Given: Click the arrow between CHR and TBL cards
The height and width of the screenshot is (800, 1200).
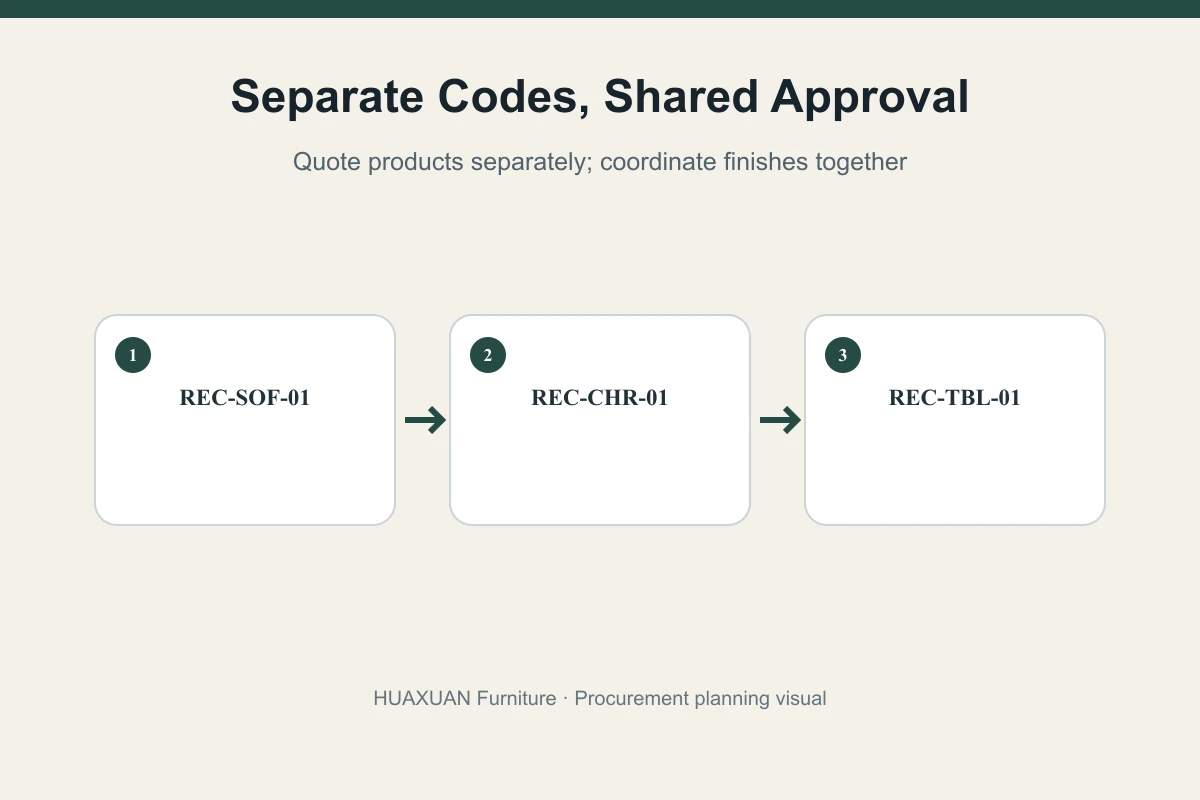Looking at the screenshot, I should point(780,421).
